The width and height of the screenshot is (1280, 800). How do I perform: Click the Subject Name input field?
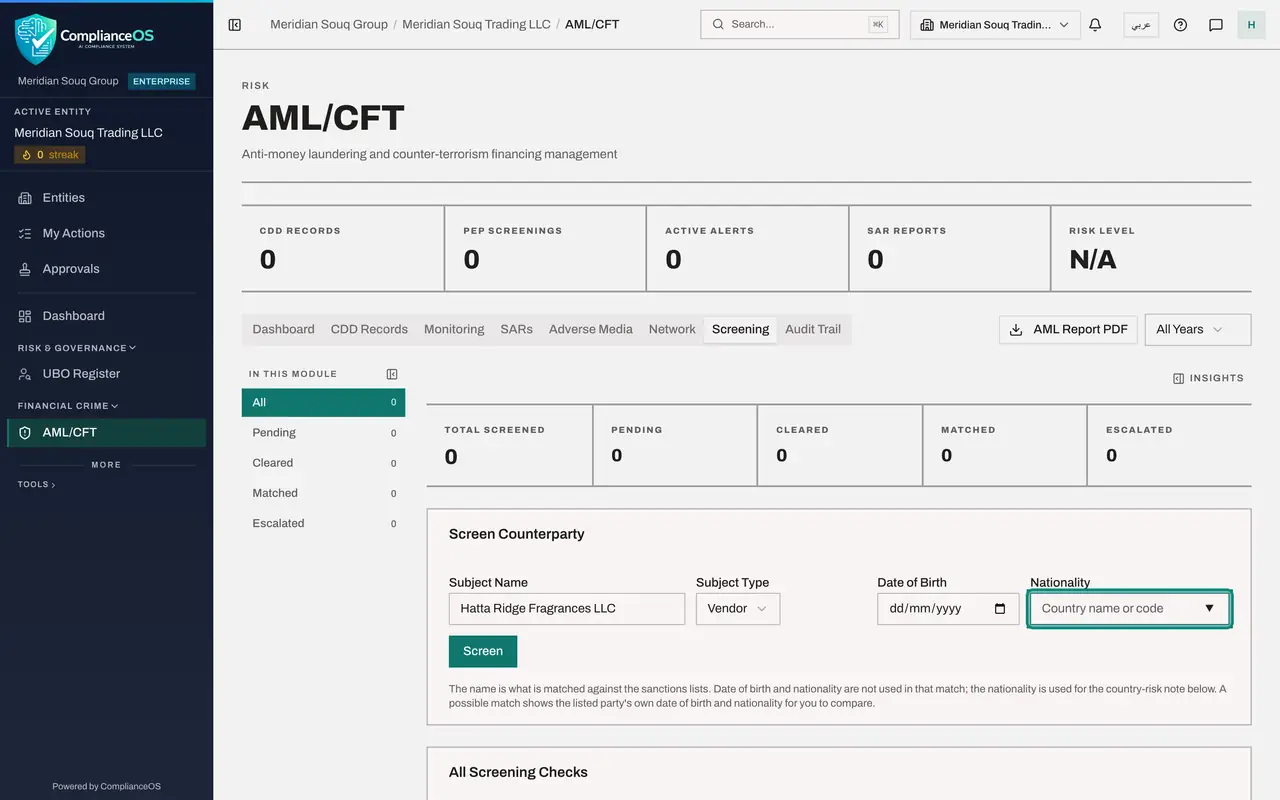pos(567,609)
